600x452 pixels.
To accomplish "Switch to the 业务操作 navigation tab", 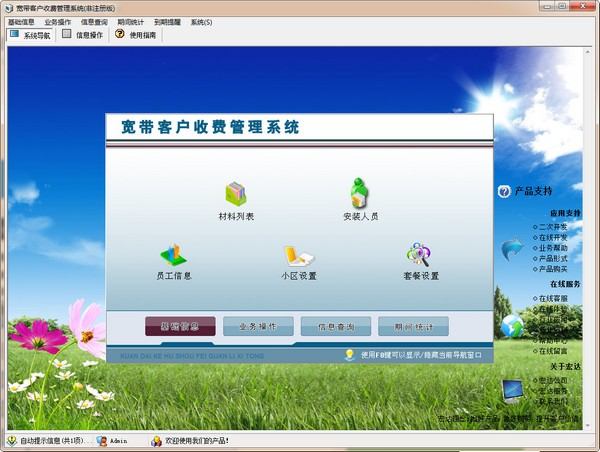I will 258,326.
